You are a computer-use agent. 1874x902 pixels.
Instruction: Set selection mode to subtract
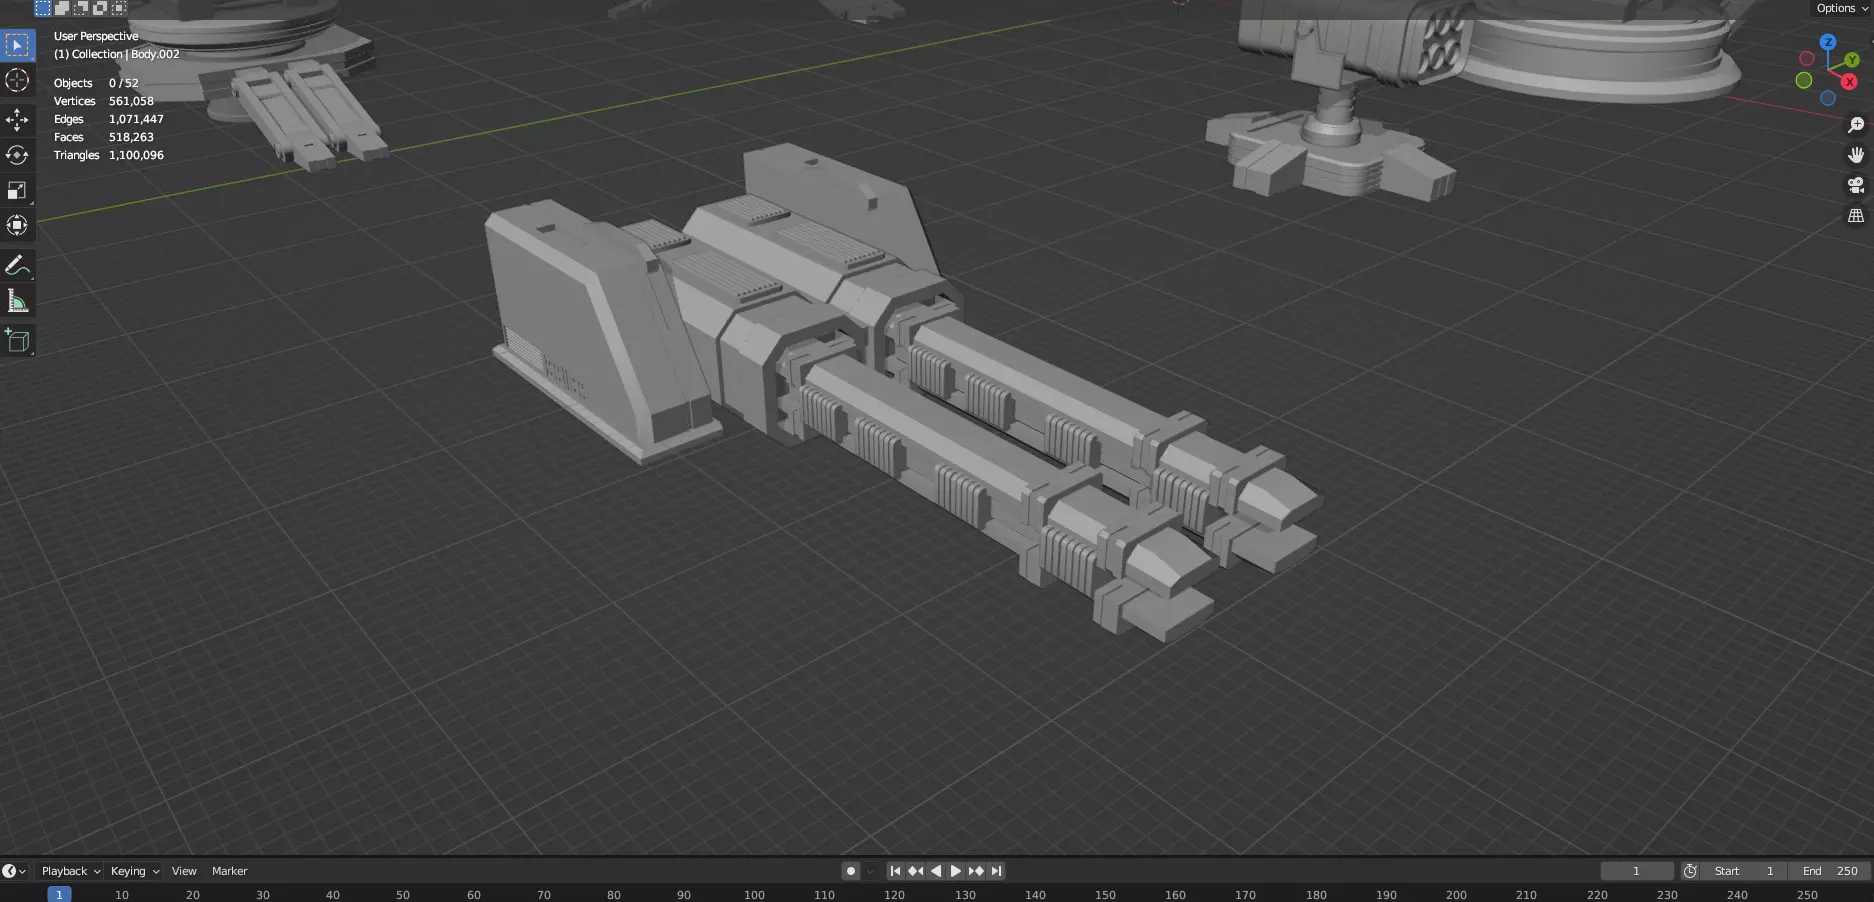tap(81, 8)
